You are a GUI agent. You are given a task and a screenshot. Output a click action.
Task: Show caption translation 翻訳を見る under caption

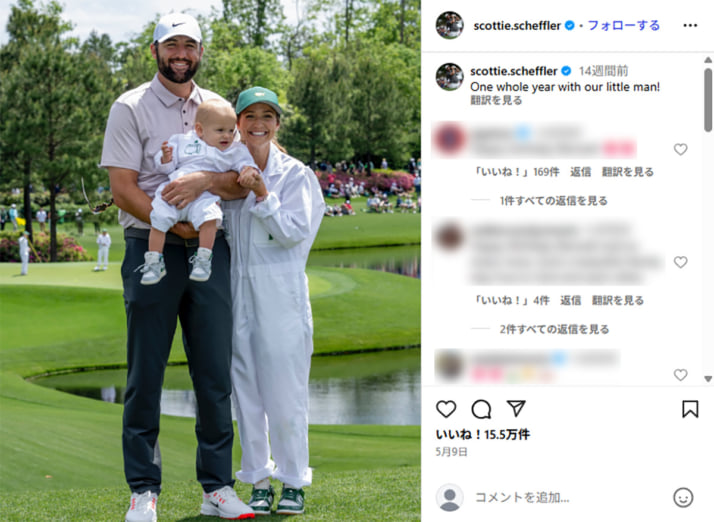[x=496, y=100]
